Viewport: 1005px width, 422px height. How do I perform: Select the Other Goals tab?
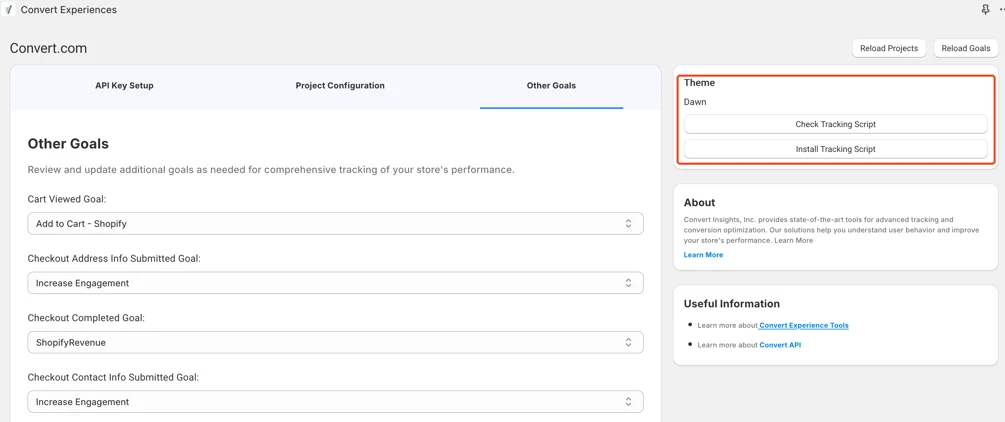coord(551,86)
